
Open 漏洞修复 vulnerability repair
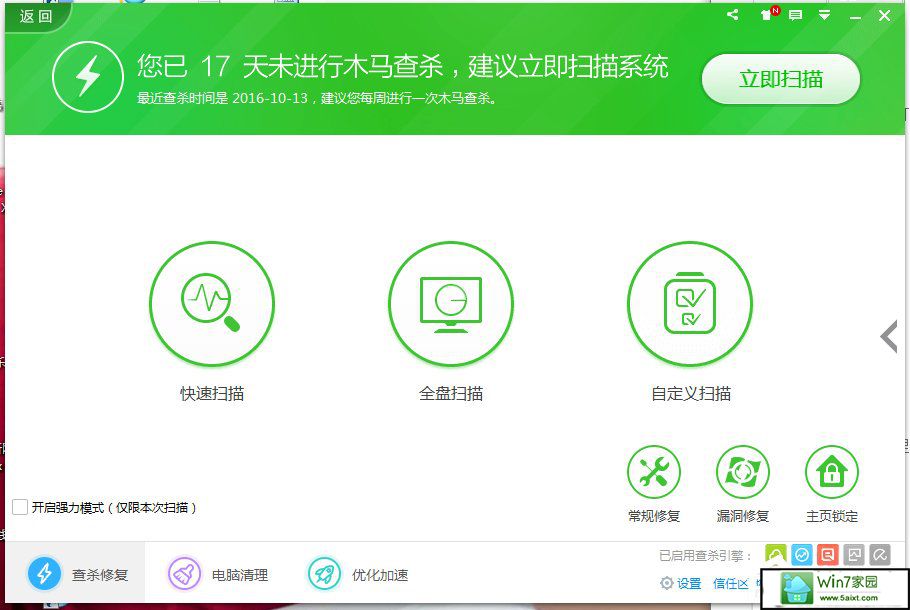click(x=743, y=472)
